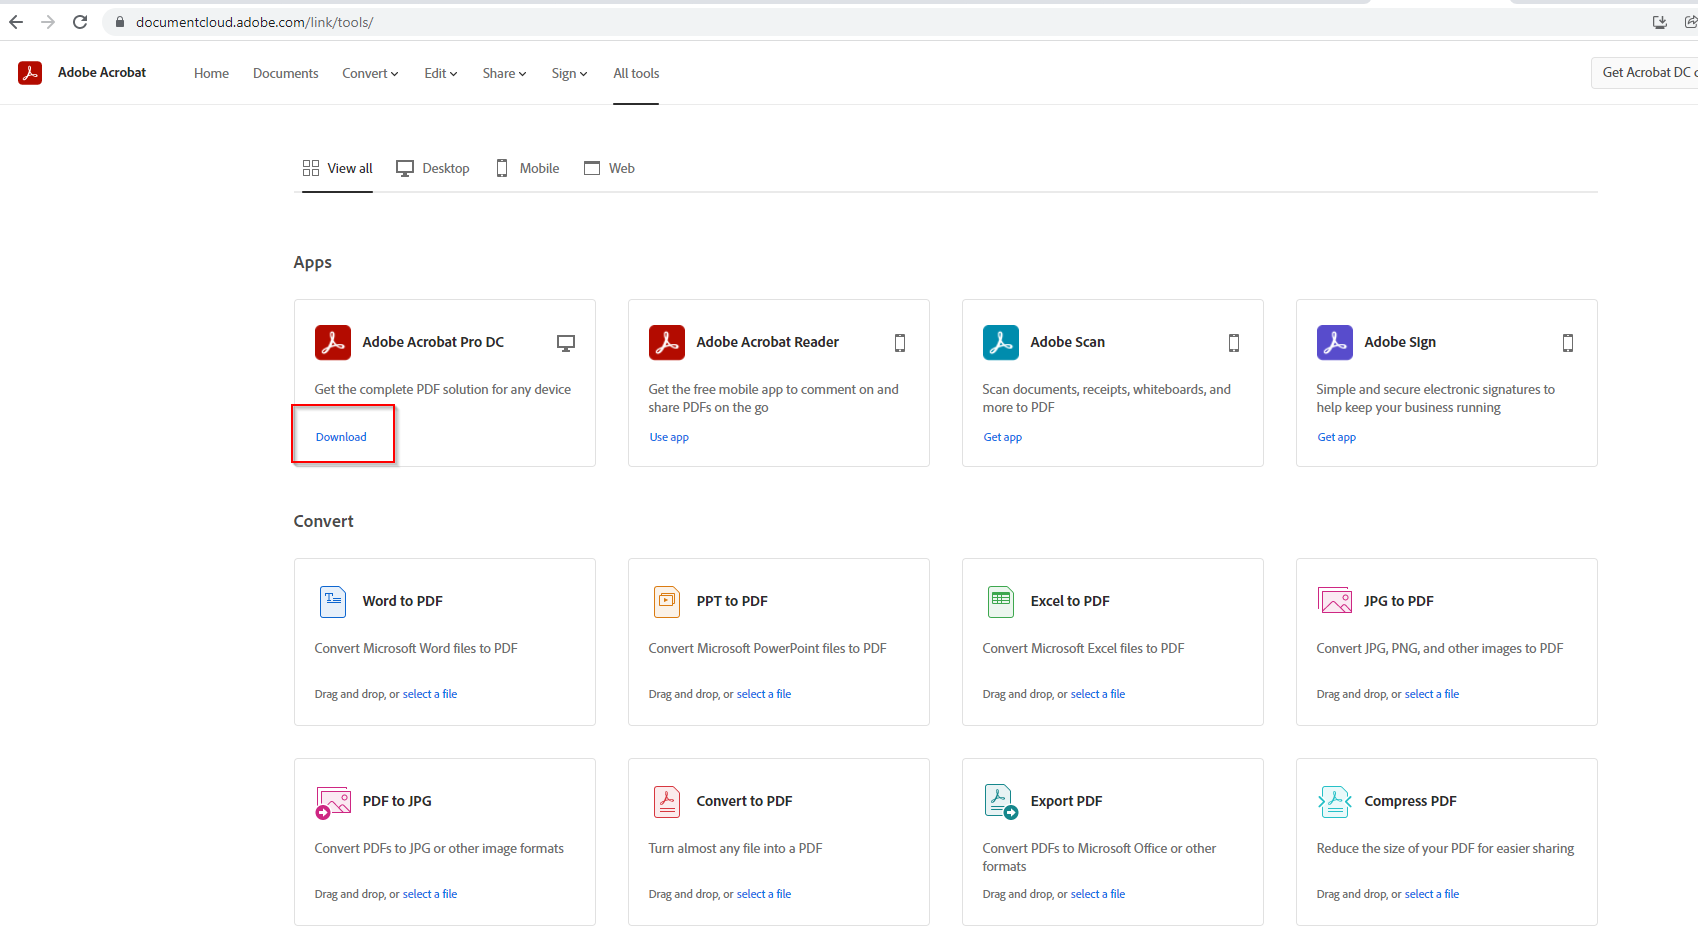This screenshot has height=947, width=1698.
Task: Click the Word to PDF card title
Action: pyautogui.click(x=402, y=601)
